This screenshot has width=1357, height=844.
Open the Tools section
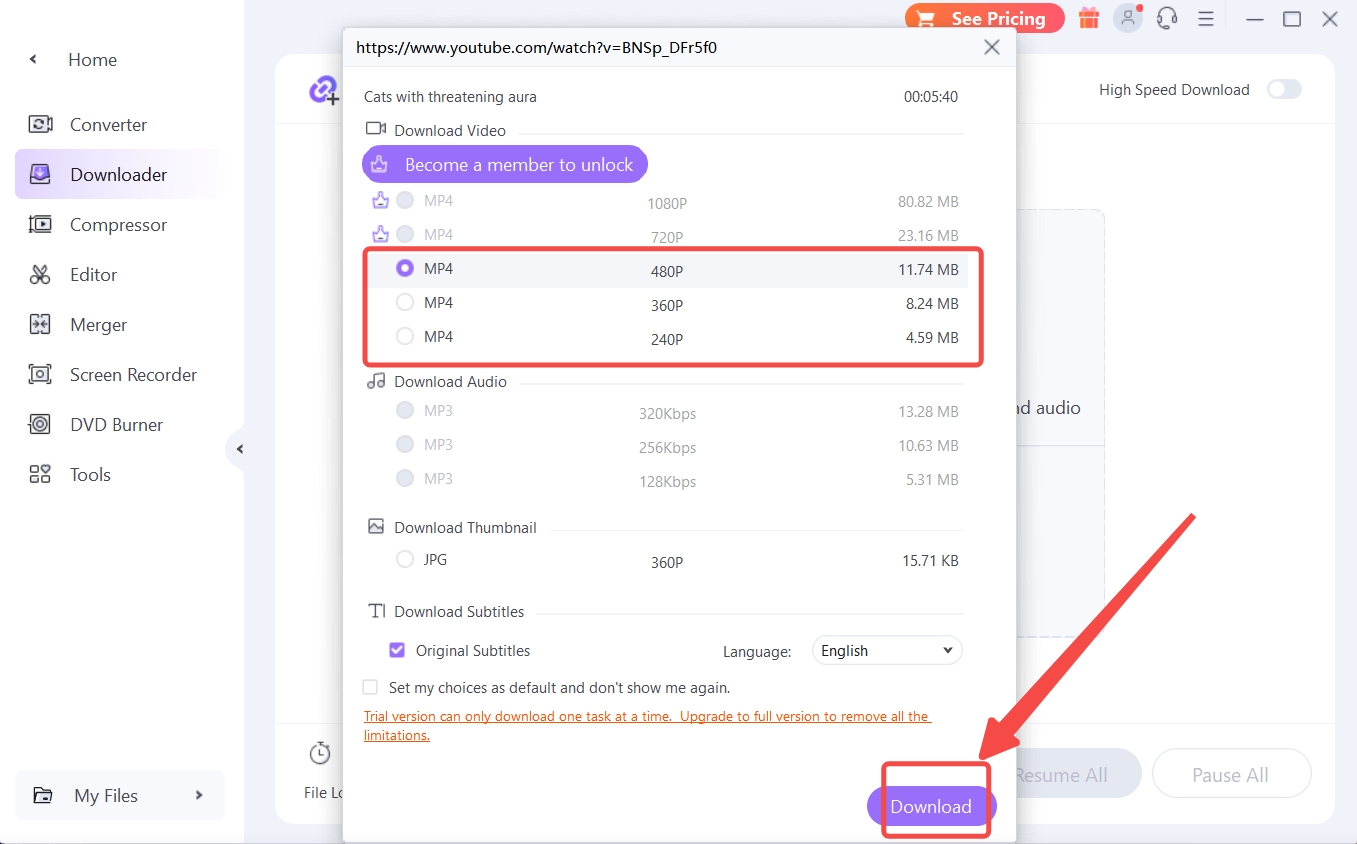(90, 475)
